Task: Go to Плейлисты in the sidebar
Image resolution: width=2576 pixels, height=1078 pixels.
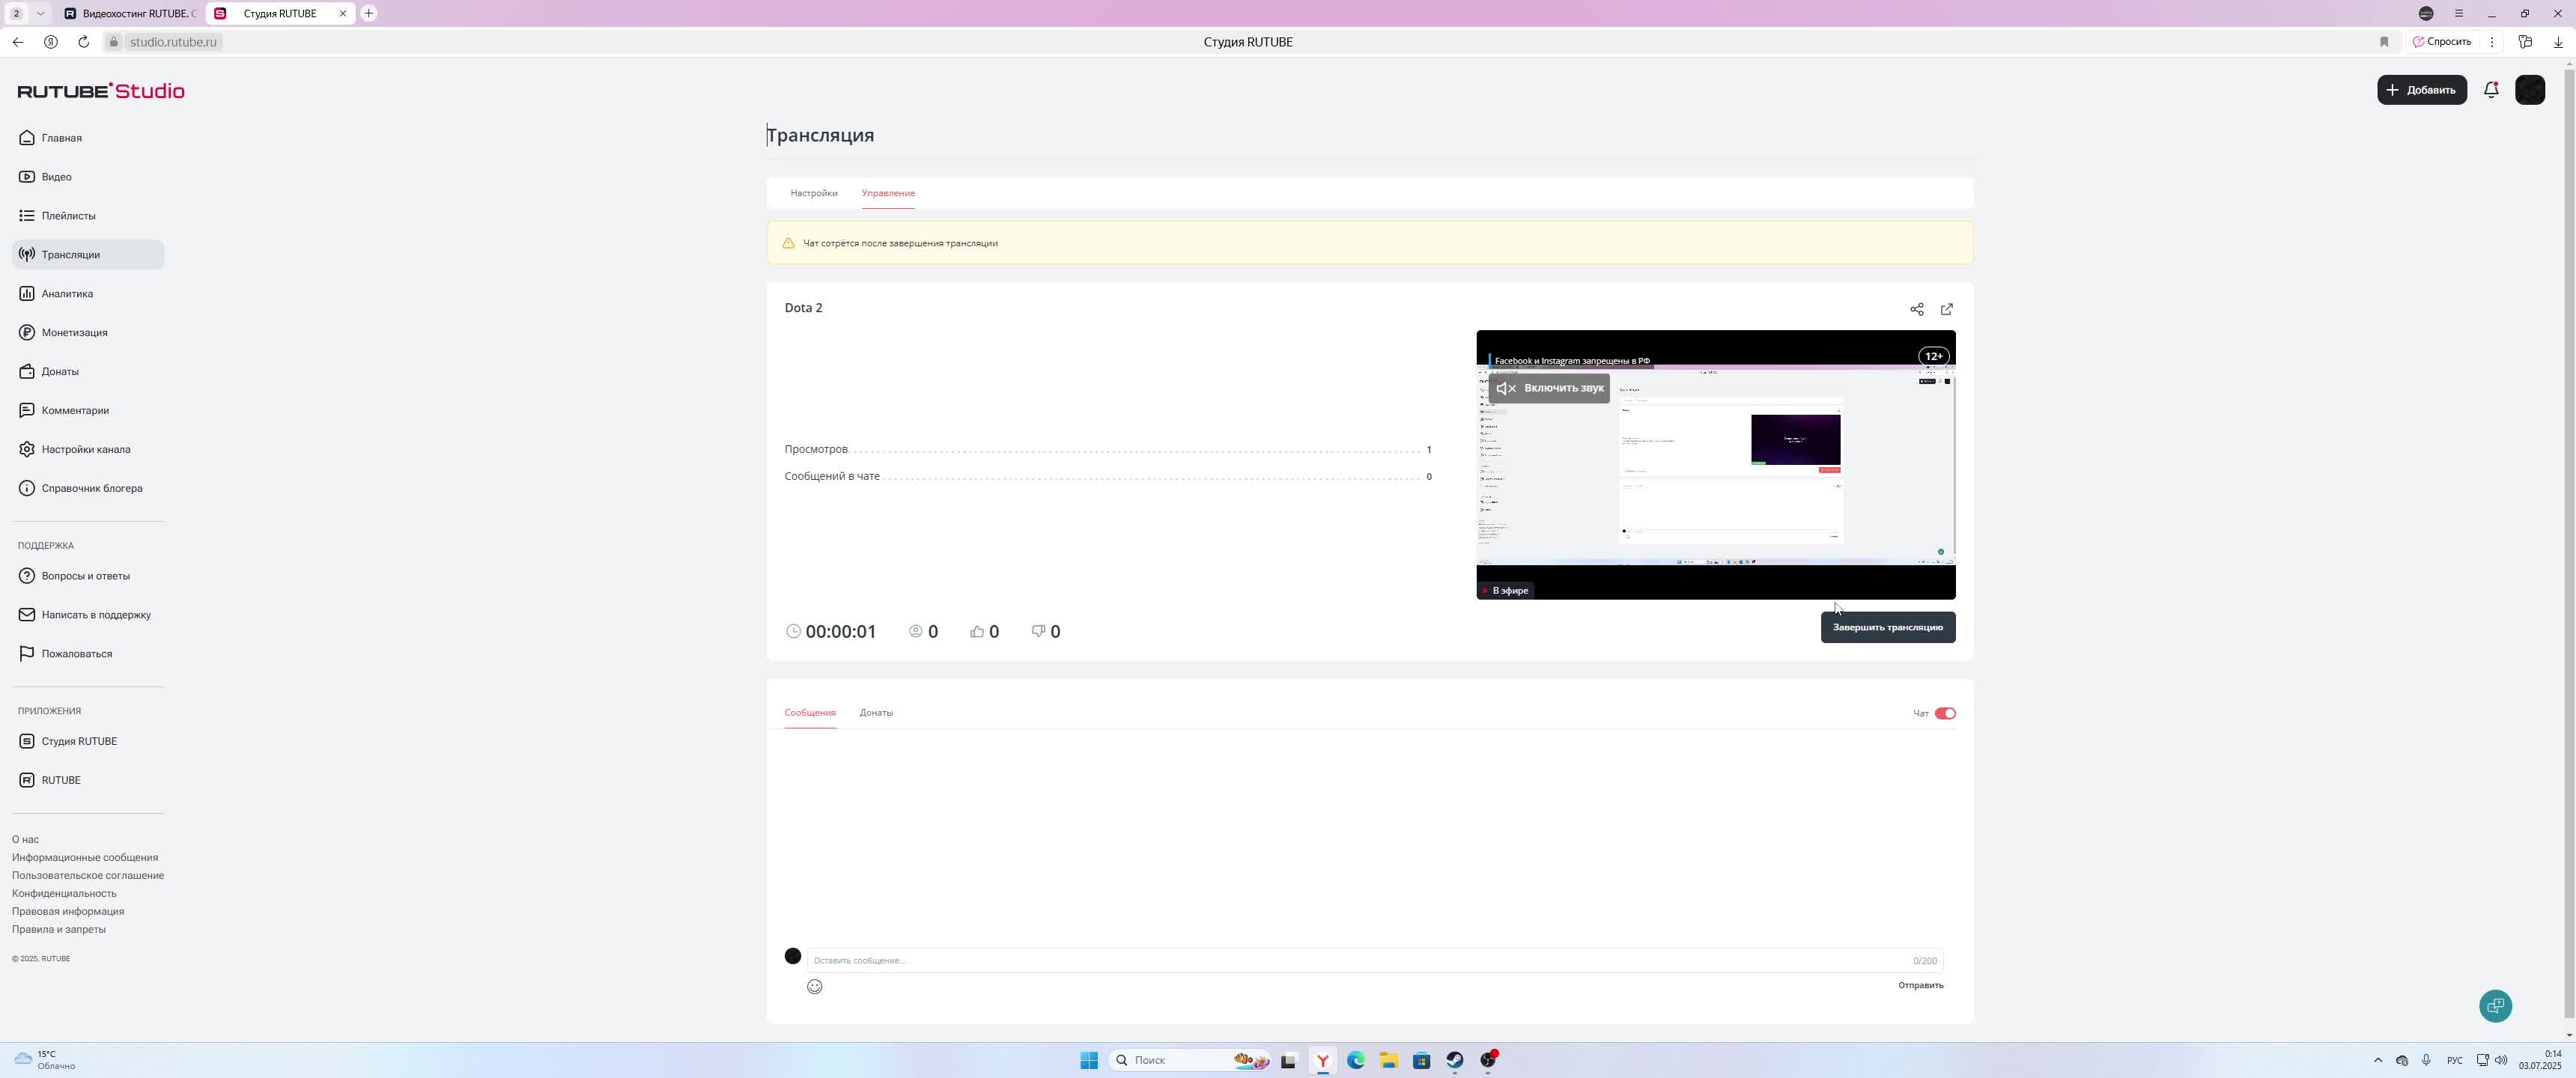Action: [x=88, y=216]
